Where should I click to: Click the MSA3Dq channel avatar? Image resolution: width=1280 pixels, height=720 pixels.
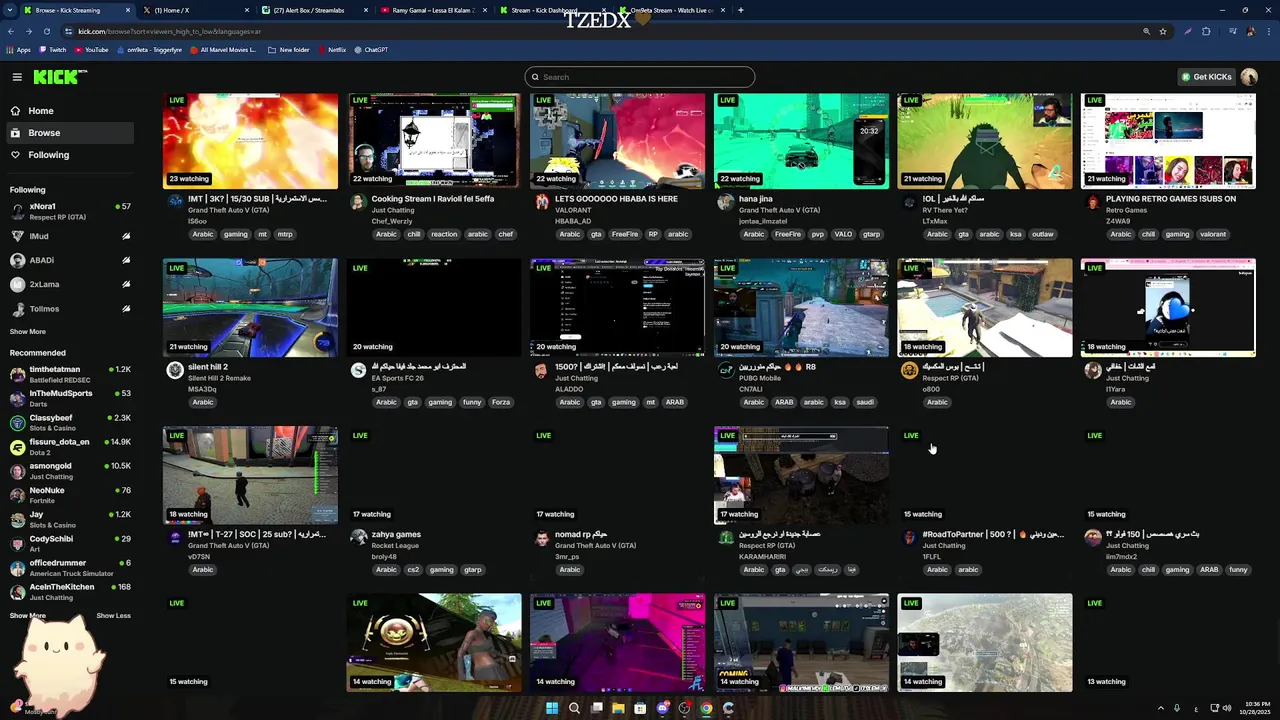point(175,370)
